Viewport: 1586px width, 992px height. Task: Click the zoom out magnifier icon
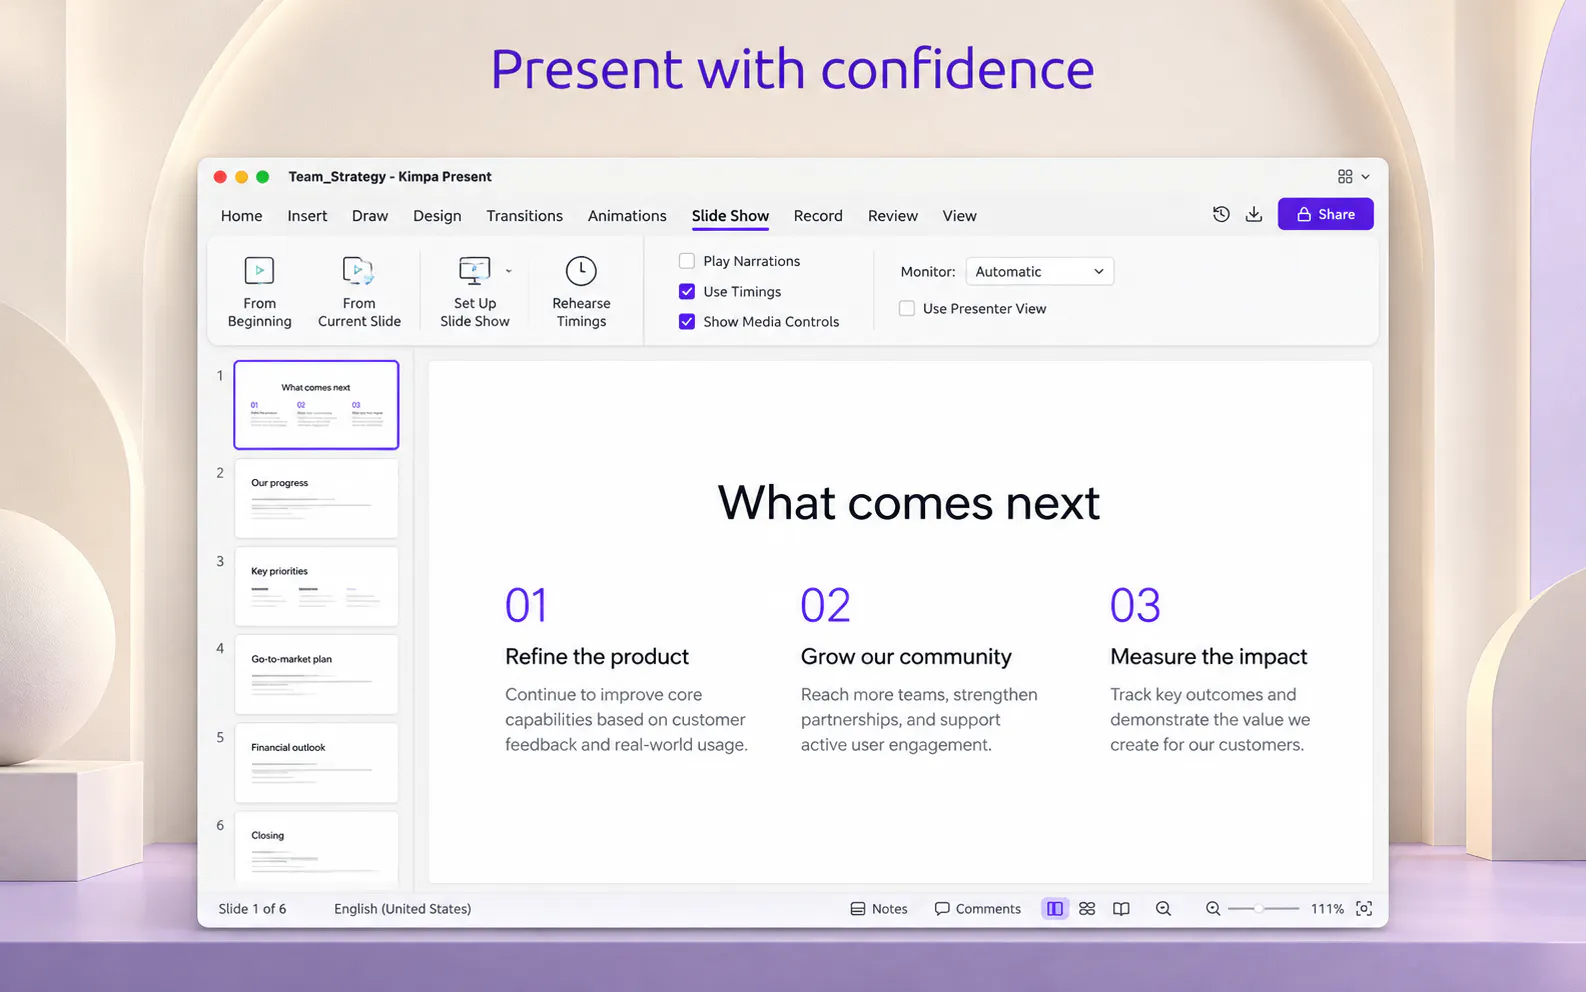pos(1213,908)
